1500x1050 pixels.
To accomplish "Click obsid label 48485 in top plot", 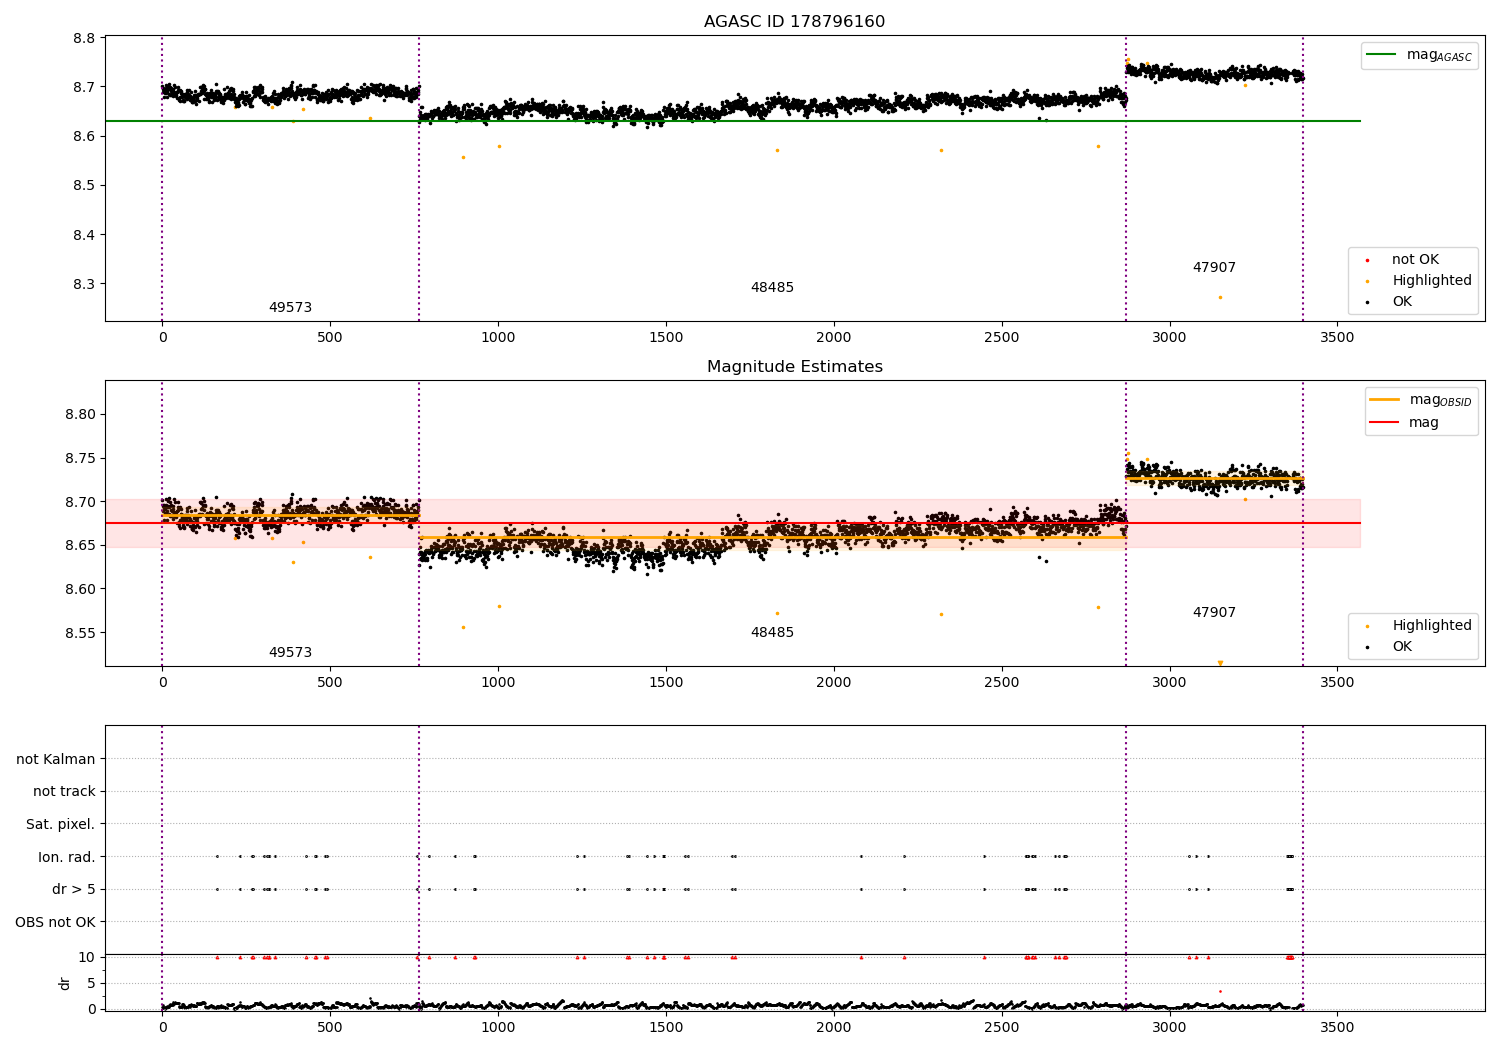I will point(772,288).
